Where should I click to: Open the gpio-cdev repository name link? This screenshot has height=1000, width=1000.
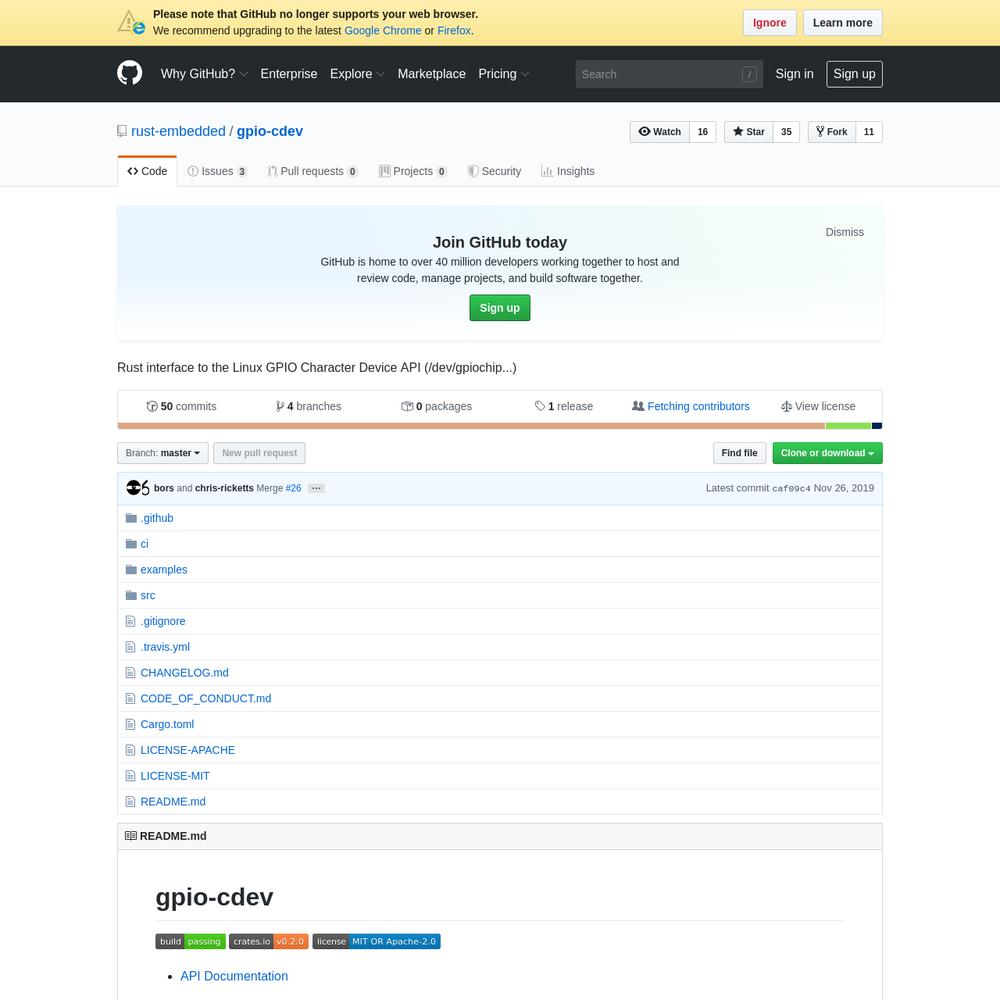pyautogui.click(x=270, y=131)
